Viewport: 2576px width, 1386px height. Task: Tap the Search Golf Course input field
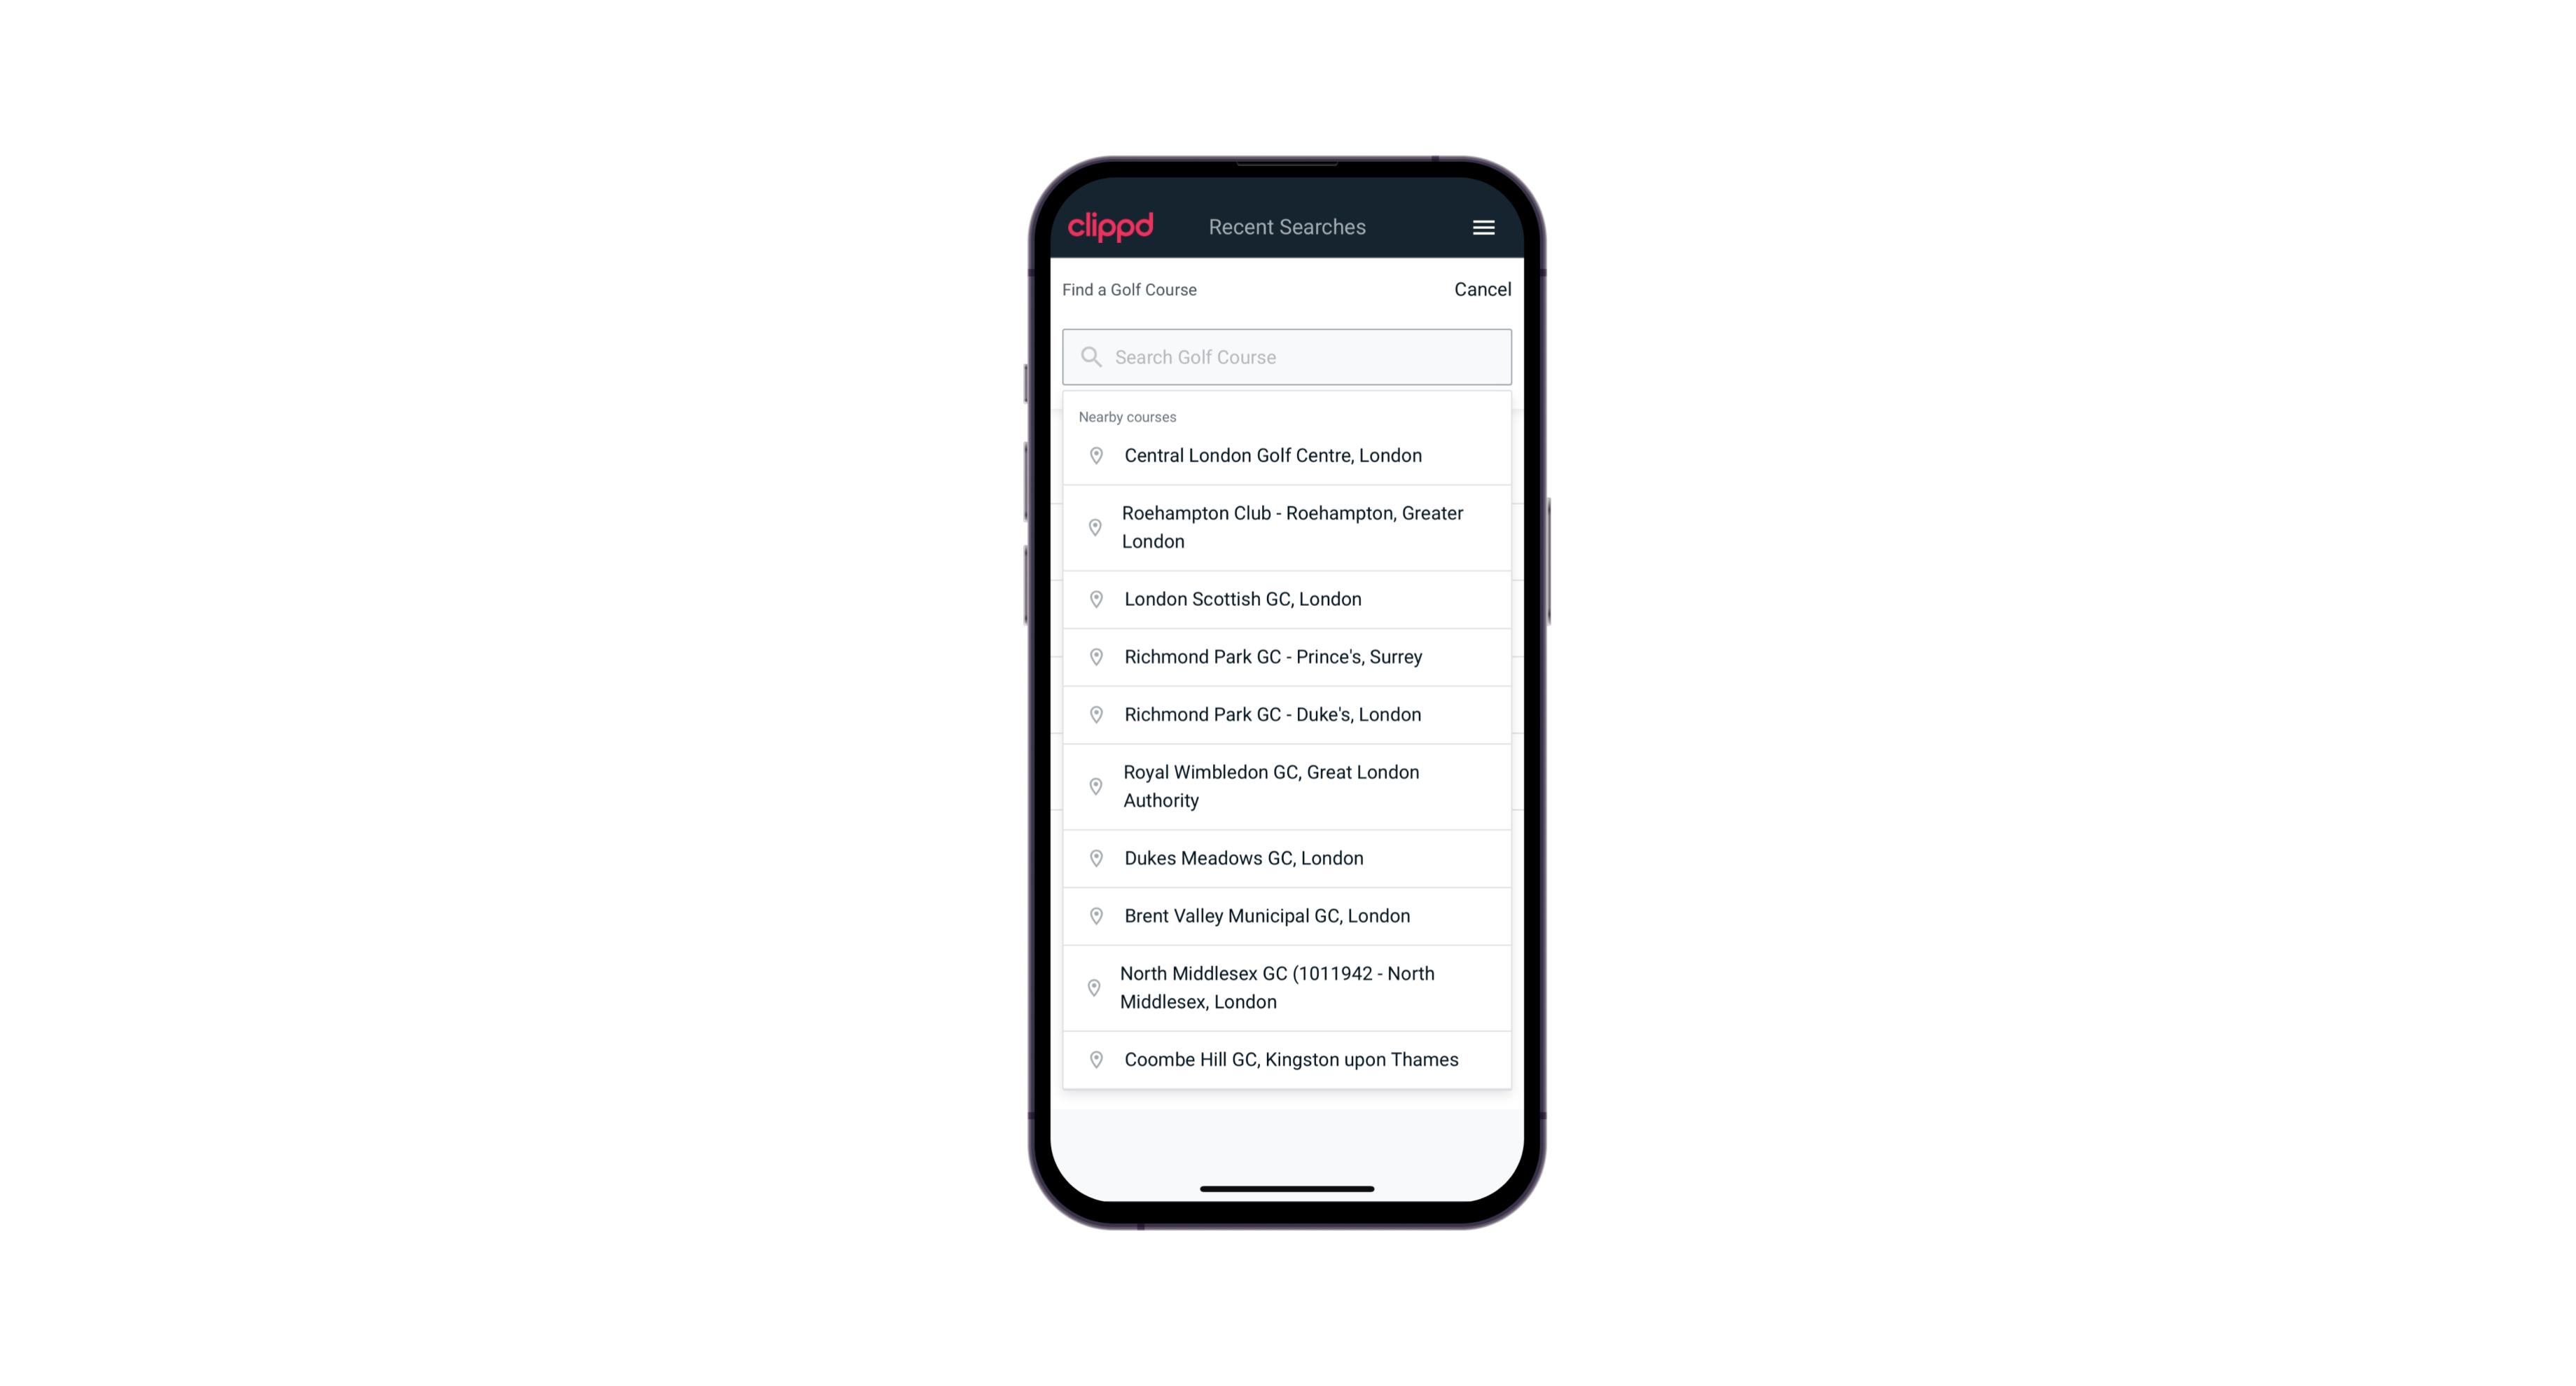pyautogui.click(x=1287, y=356)
